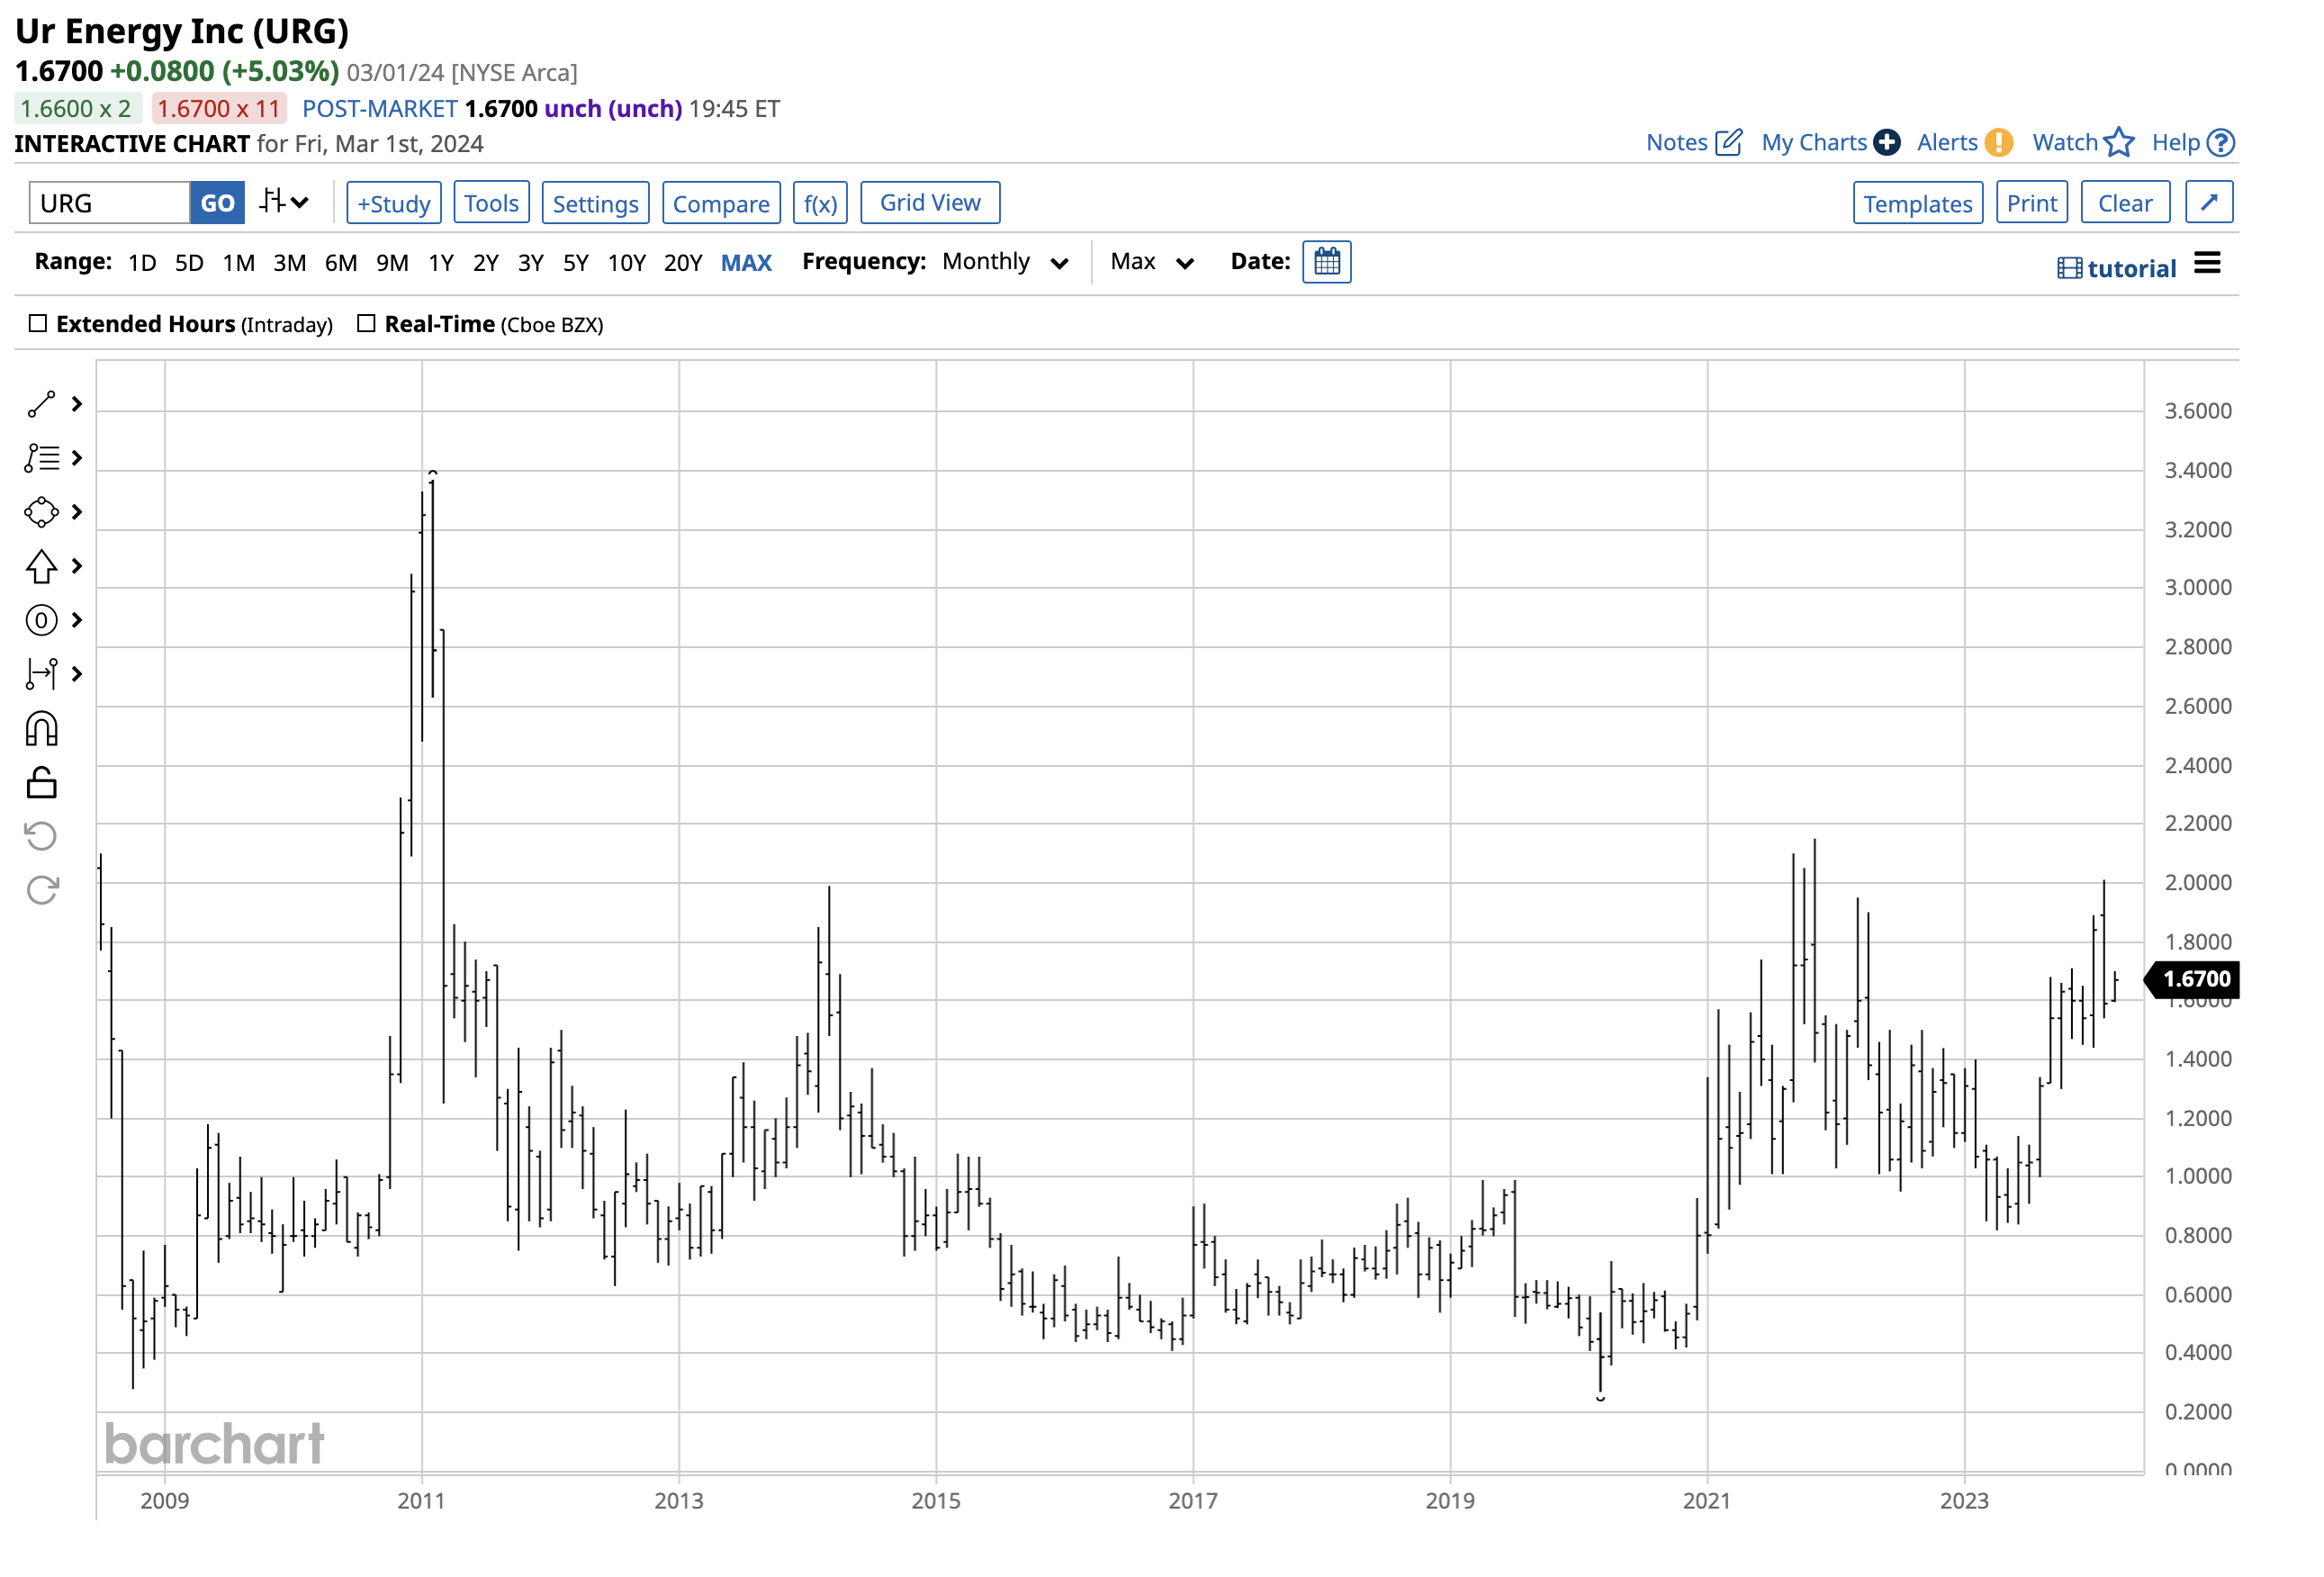Set range to 20Y
Viewport: 2324px width, 1577px height.
pos(683,262)
